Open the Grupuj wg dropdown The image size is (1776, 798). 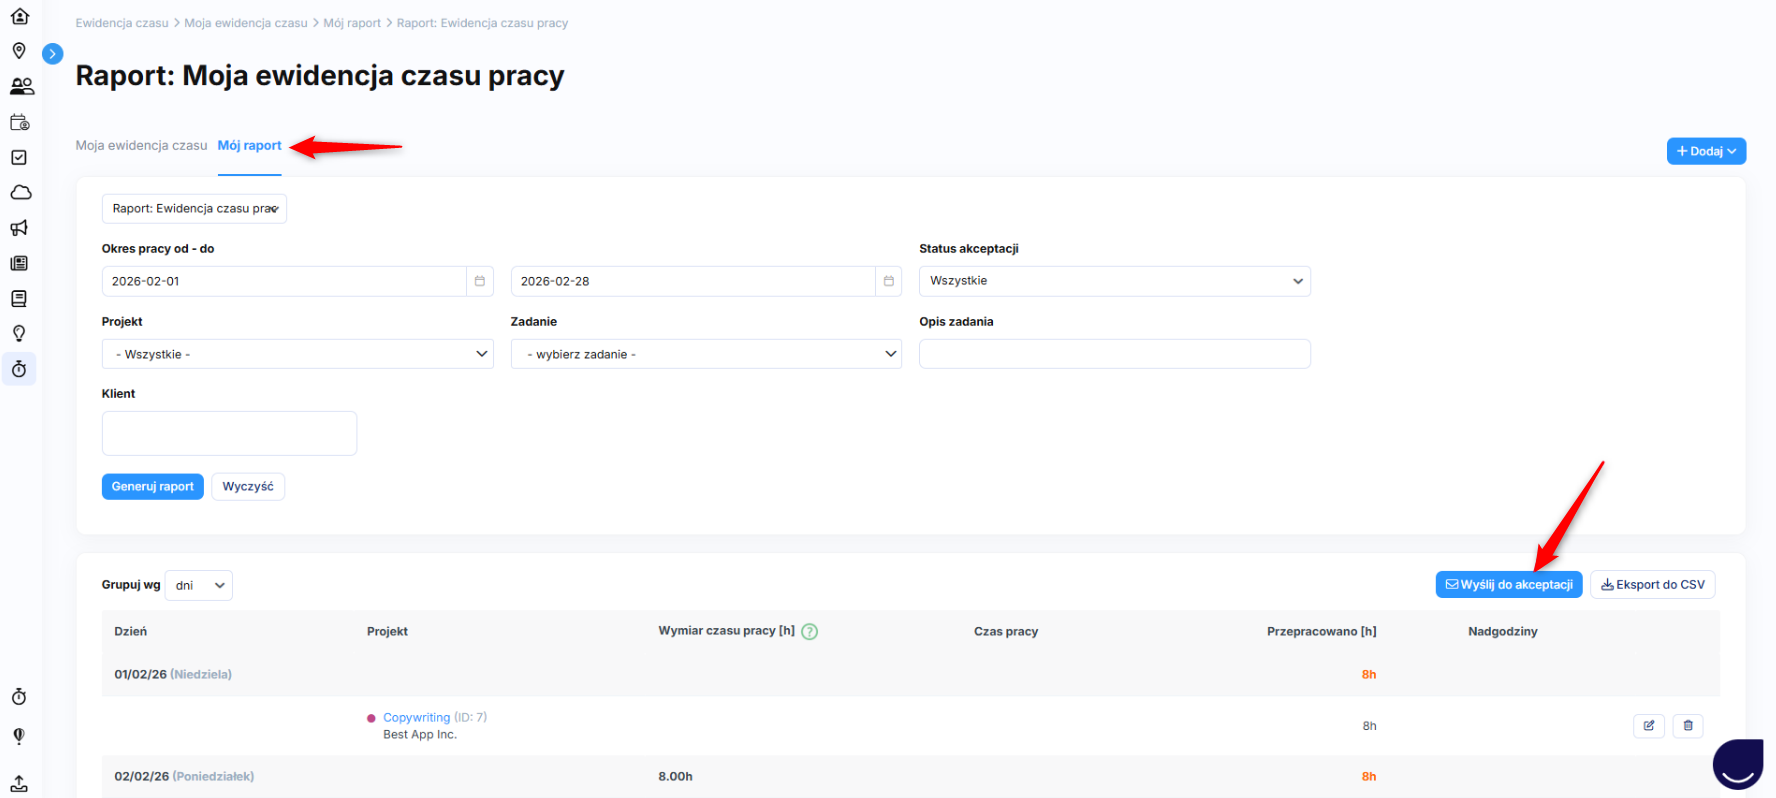tap(199, 585)
